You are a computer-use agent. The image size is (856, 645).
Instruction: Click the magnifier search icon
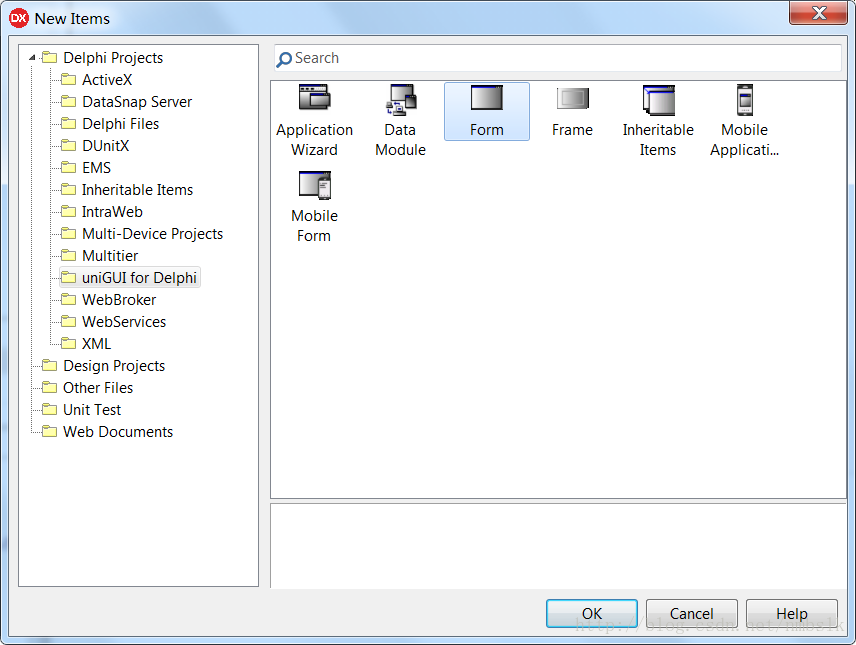[283, 59]
